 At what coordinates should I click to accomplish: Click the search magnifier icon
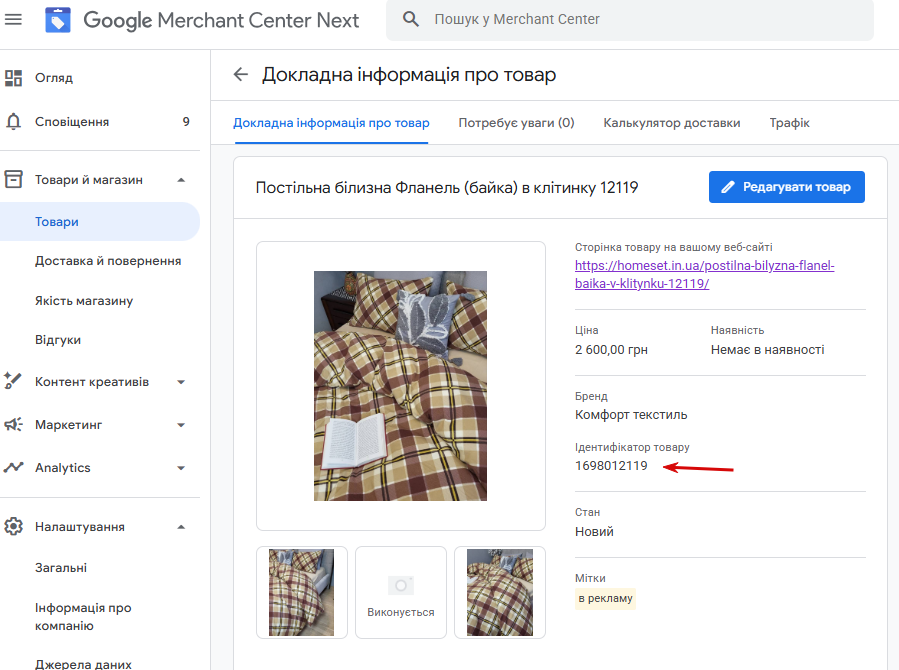tap(410, 19)
